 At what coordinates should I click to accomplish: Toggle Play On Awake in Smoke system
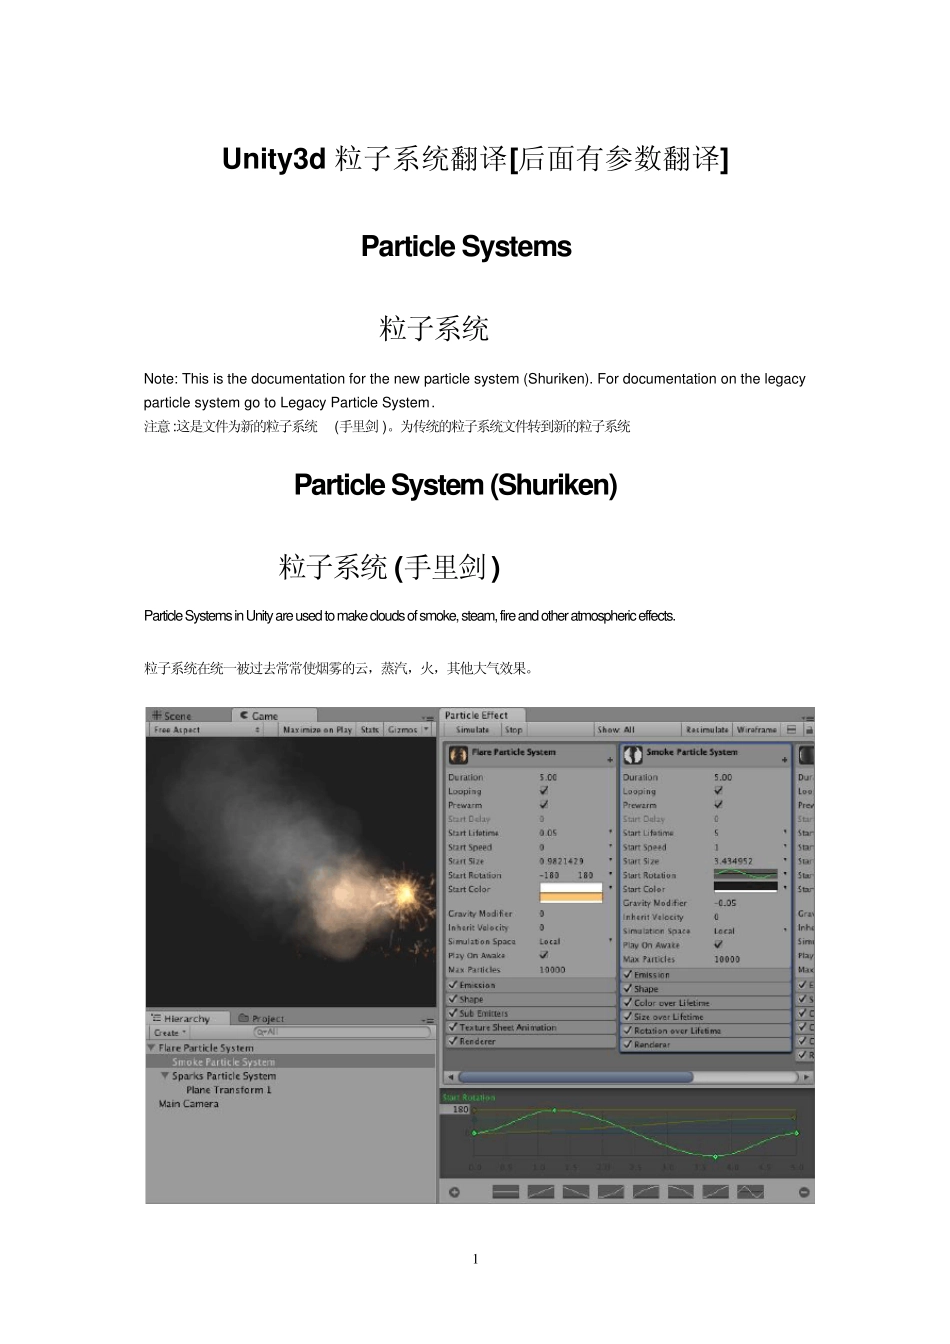point(718,944)
